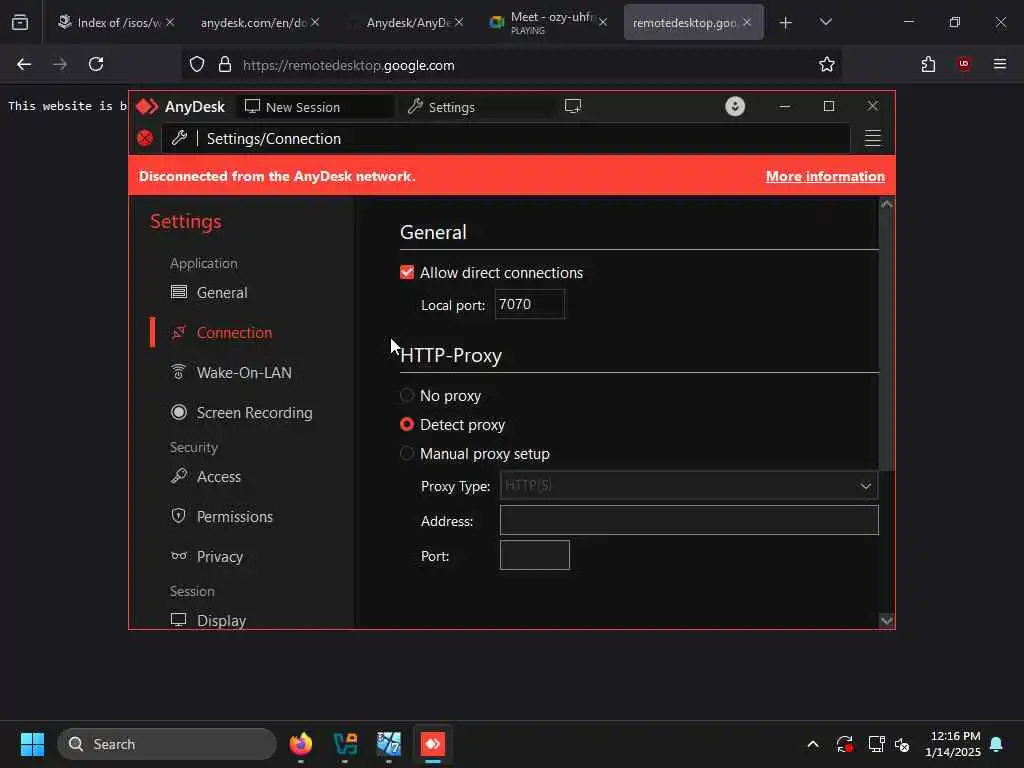Image resolution: width=1024 pixels, height=768 pixels.
Task: Click the wrench icon beside Settings/Connection
Action: 179,138
